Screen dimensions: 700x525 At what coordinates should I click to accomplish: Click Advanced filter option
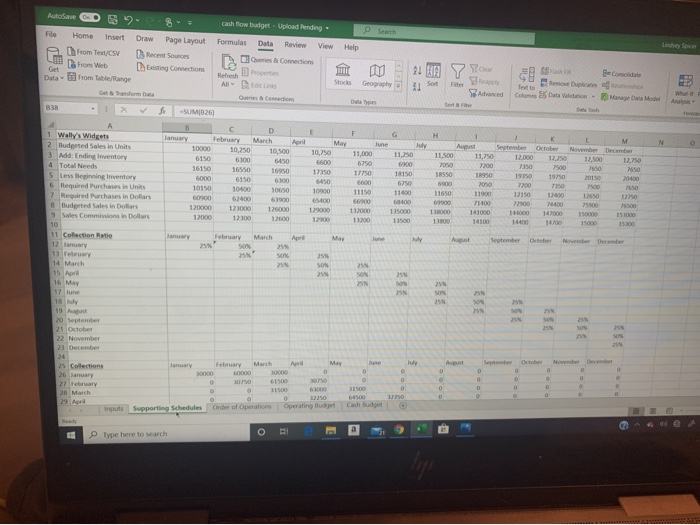tap(486, 94)
